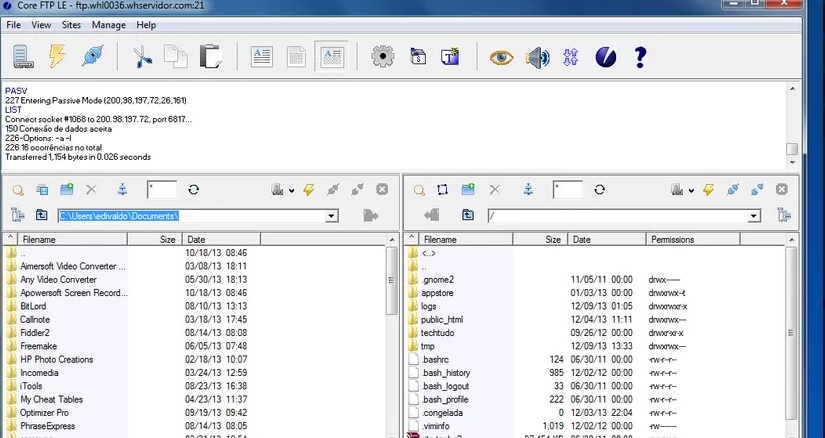Screen dimensions: 825x438
Task: Select the My Cheat Tables local folder
Action: 52,400
